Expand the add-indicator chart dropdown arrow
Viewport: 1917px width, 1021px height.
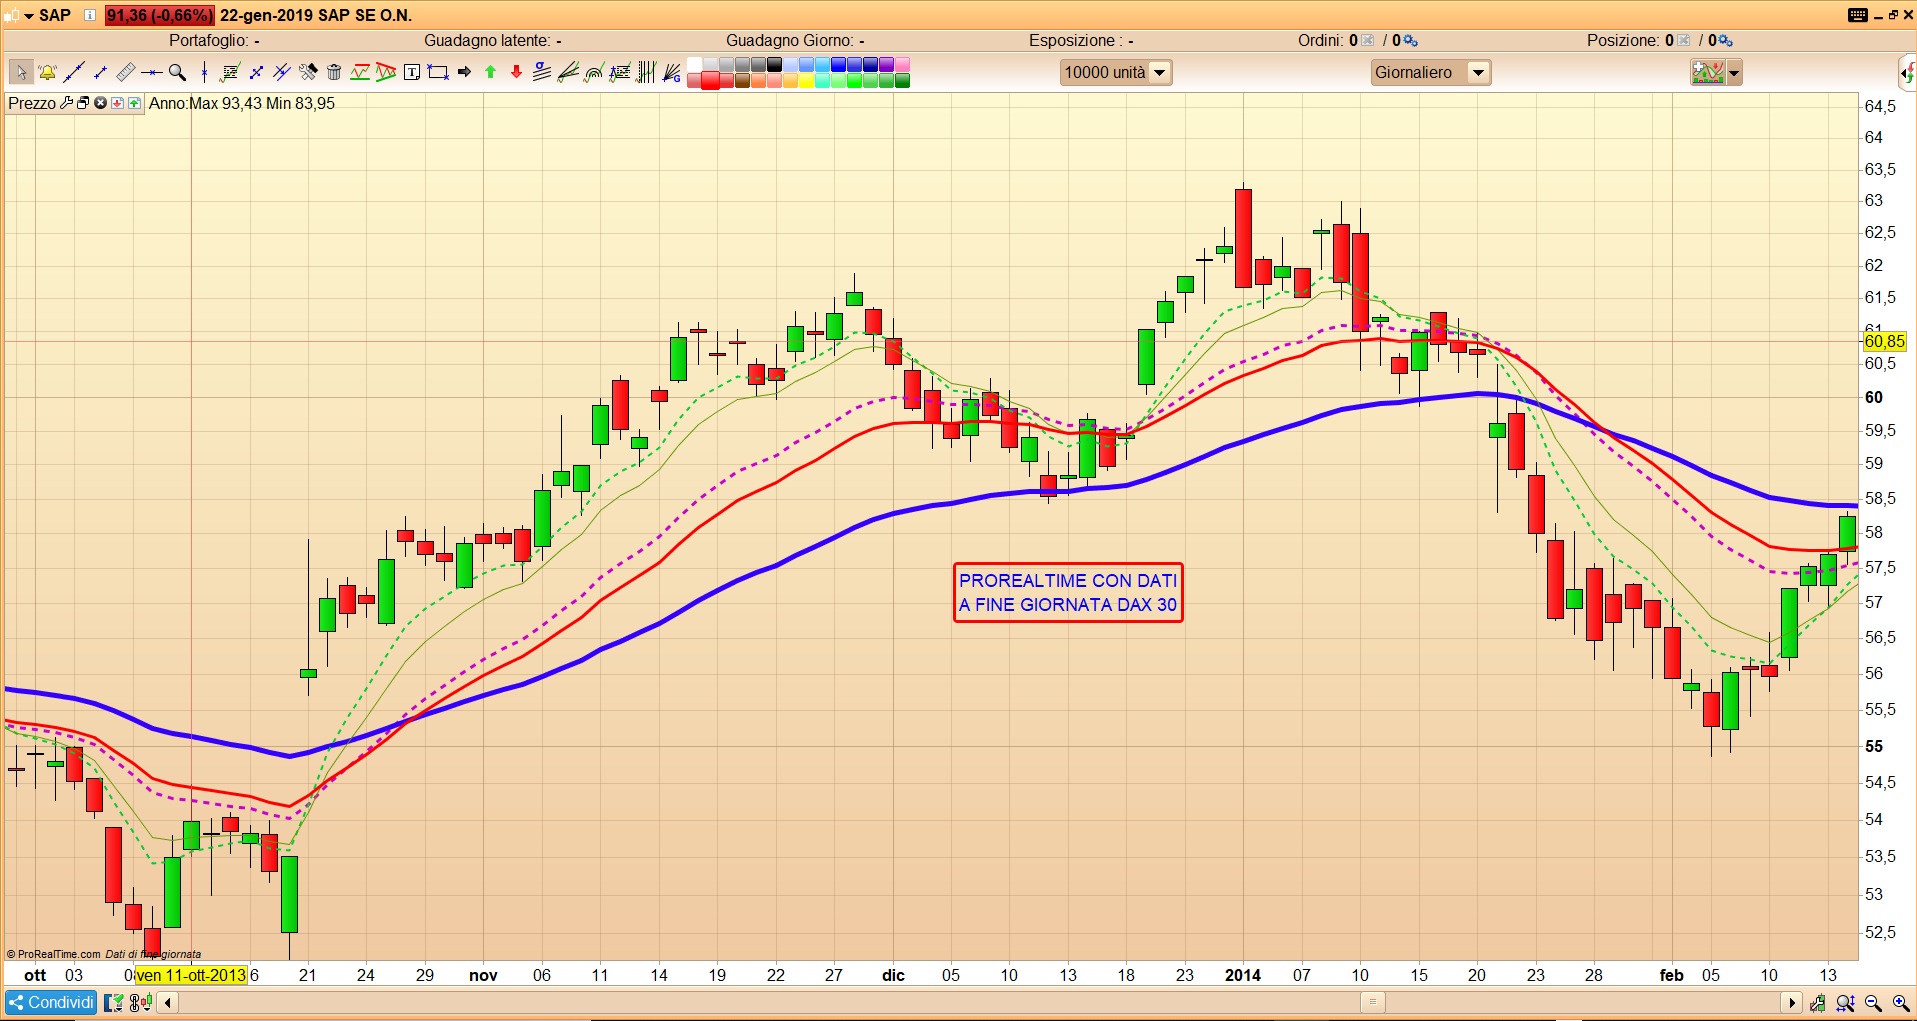point(1734,73)
